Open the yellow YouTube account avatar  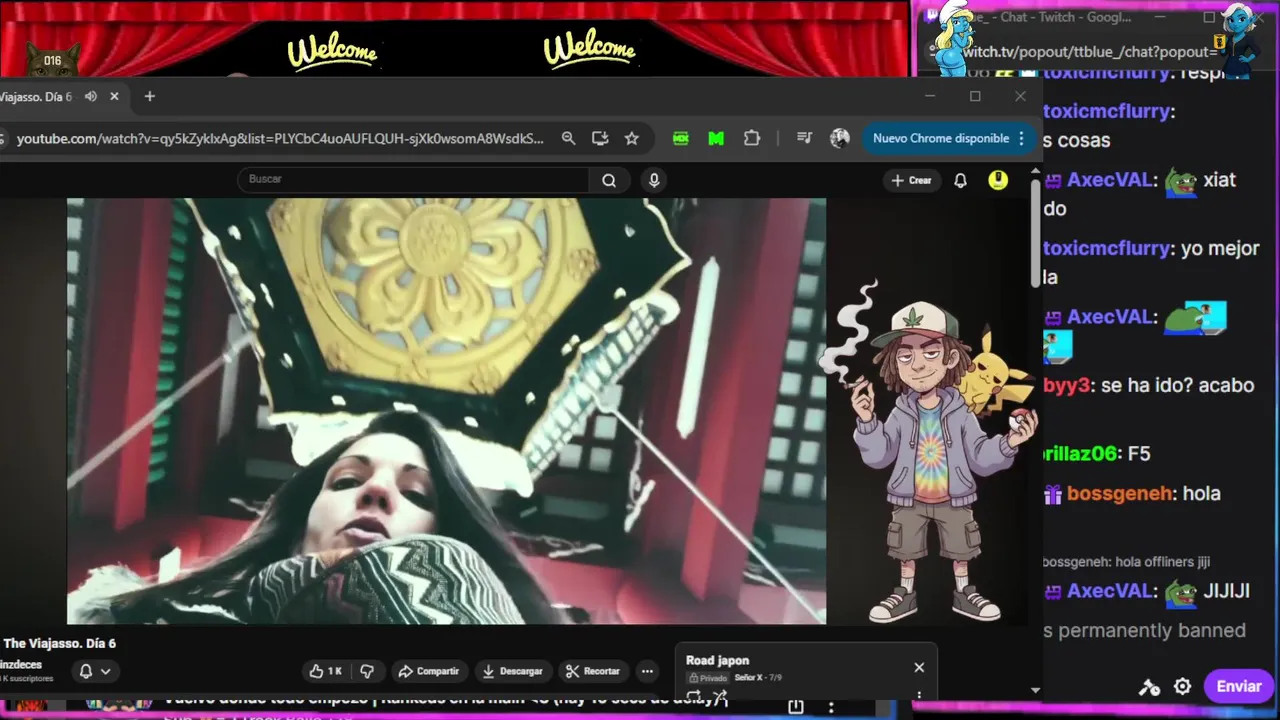[998, 180]
